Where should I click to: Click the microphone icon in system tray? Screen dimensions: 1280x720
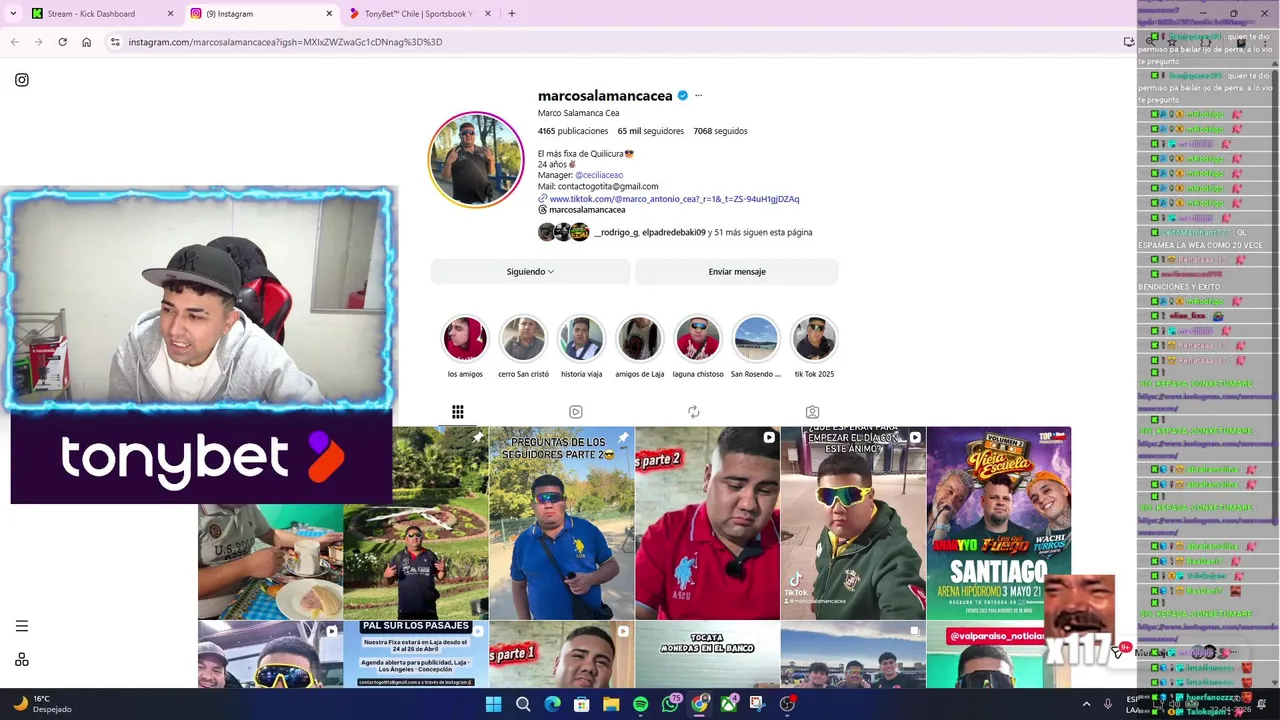pyautogui.click(x=1108, y=704)
